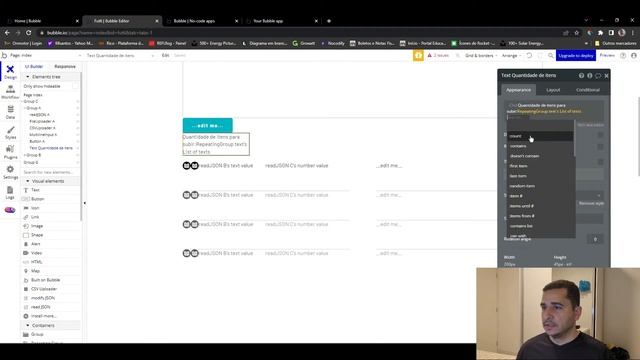Open the Data section
This screenshot has height=360, width=640.
coord(10,112)
